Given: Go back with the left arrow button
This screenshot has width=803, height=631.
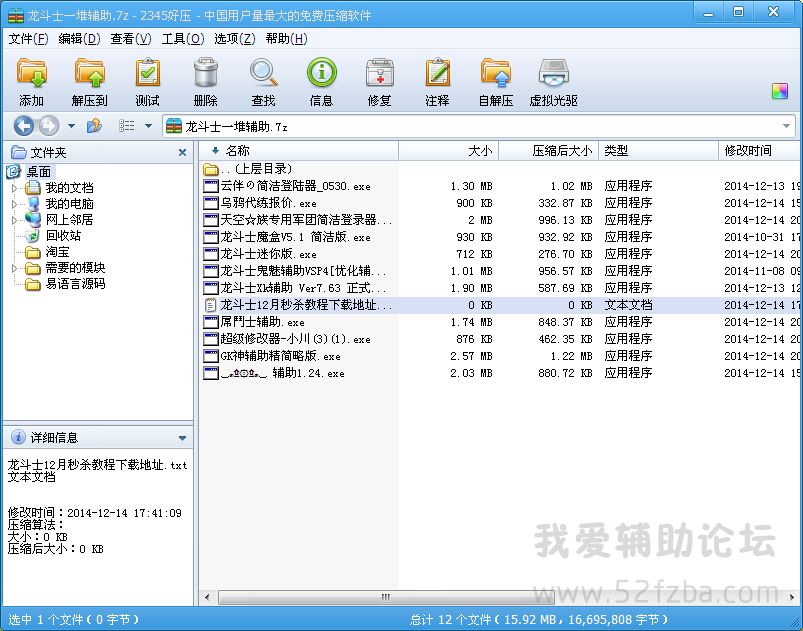Looking at the screenshot, I should click(24, 126).
